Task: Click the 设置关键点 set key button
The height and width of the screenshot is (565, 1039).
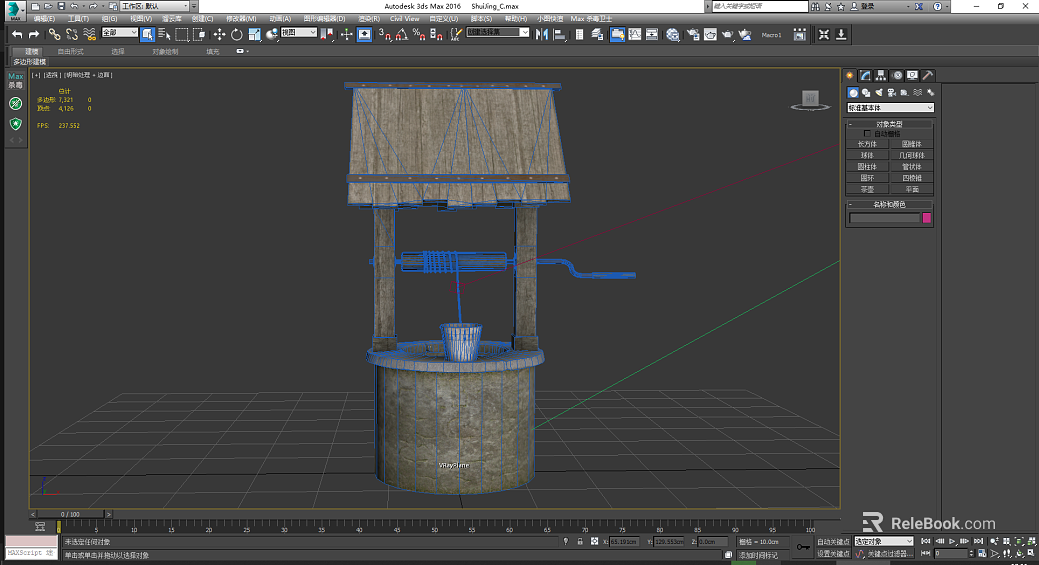Action: [x=833, y=554]
